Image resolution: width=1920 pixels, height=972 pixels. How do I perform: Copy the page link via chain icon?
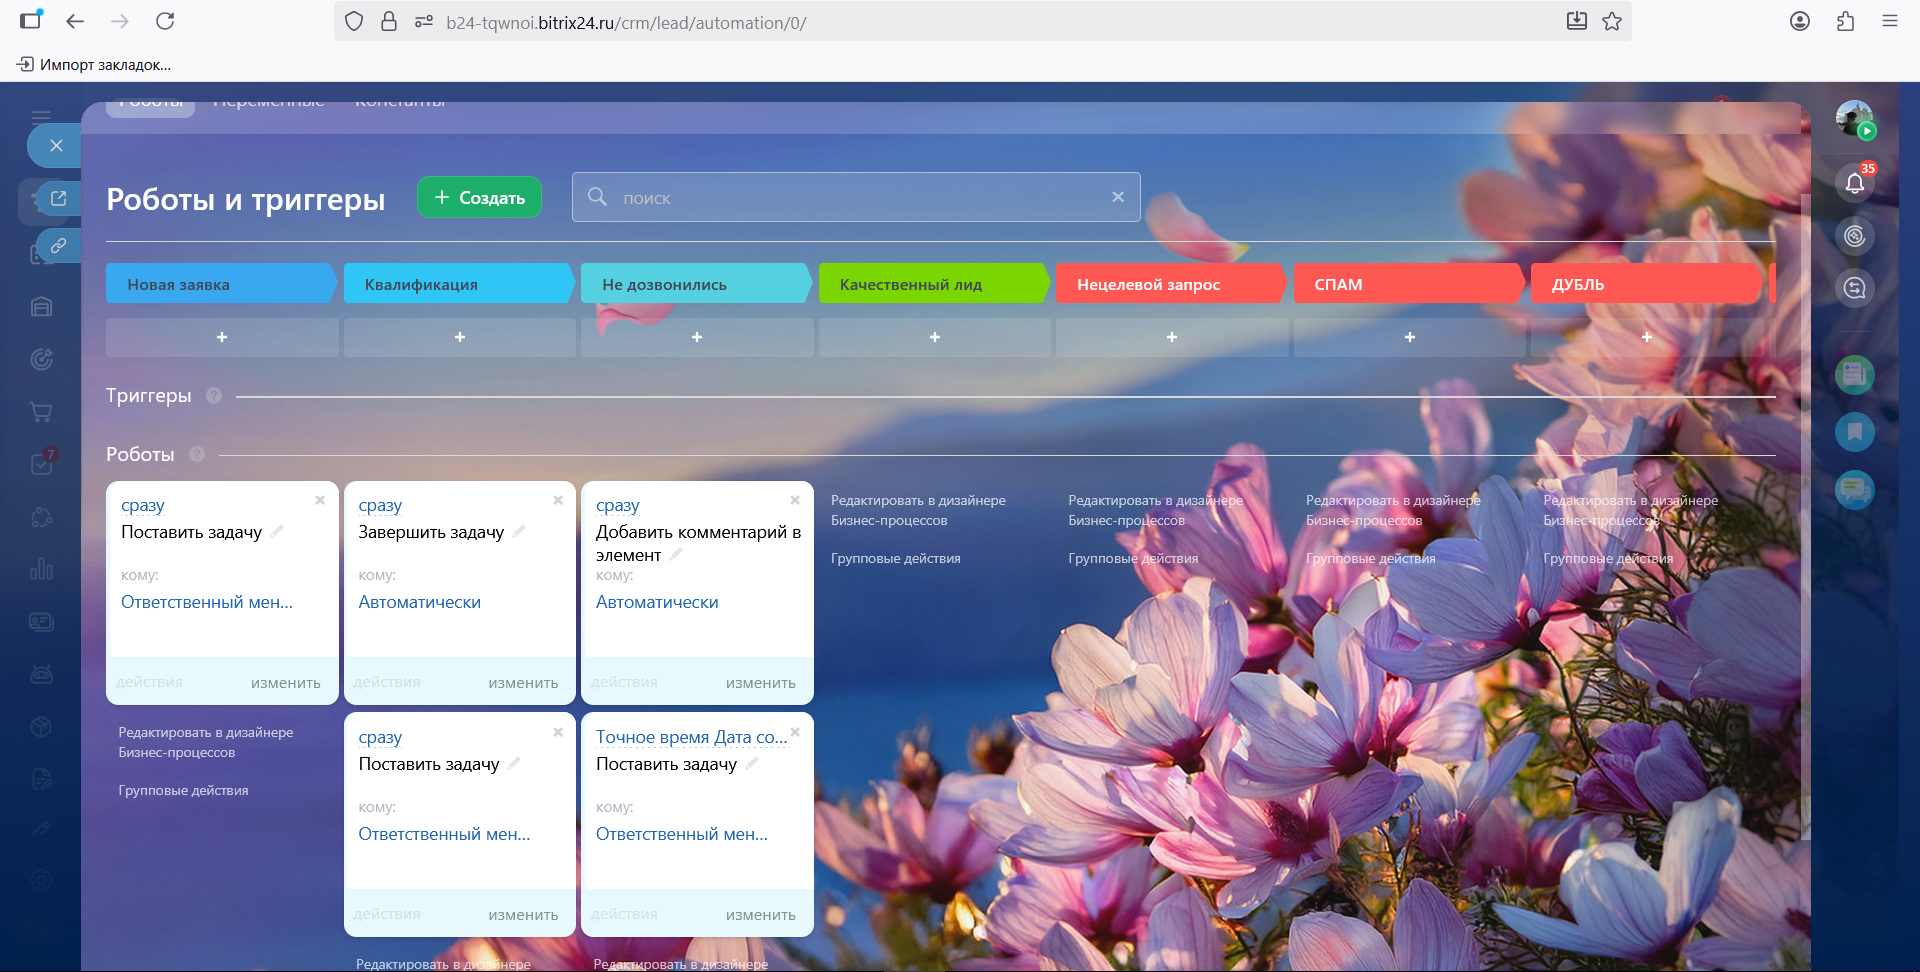tap(58, 245)
